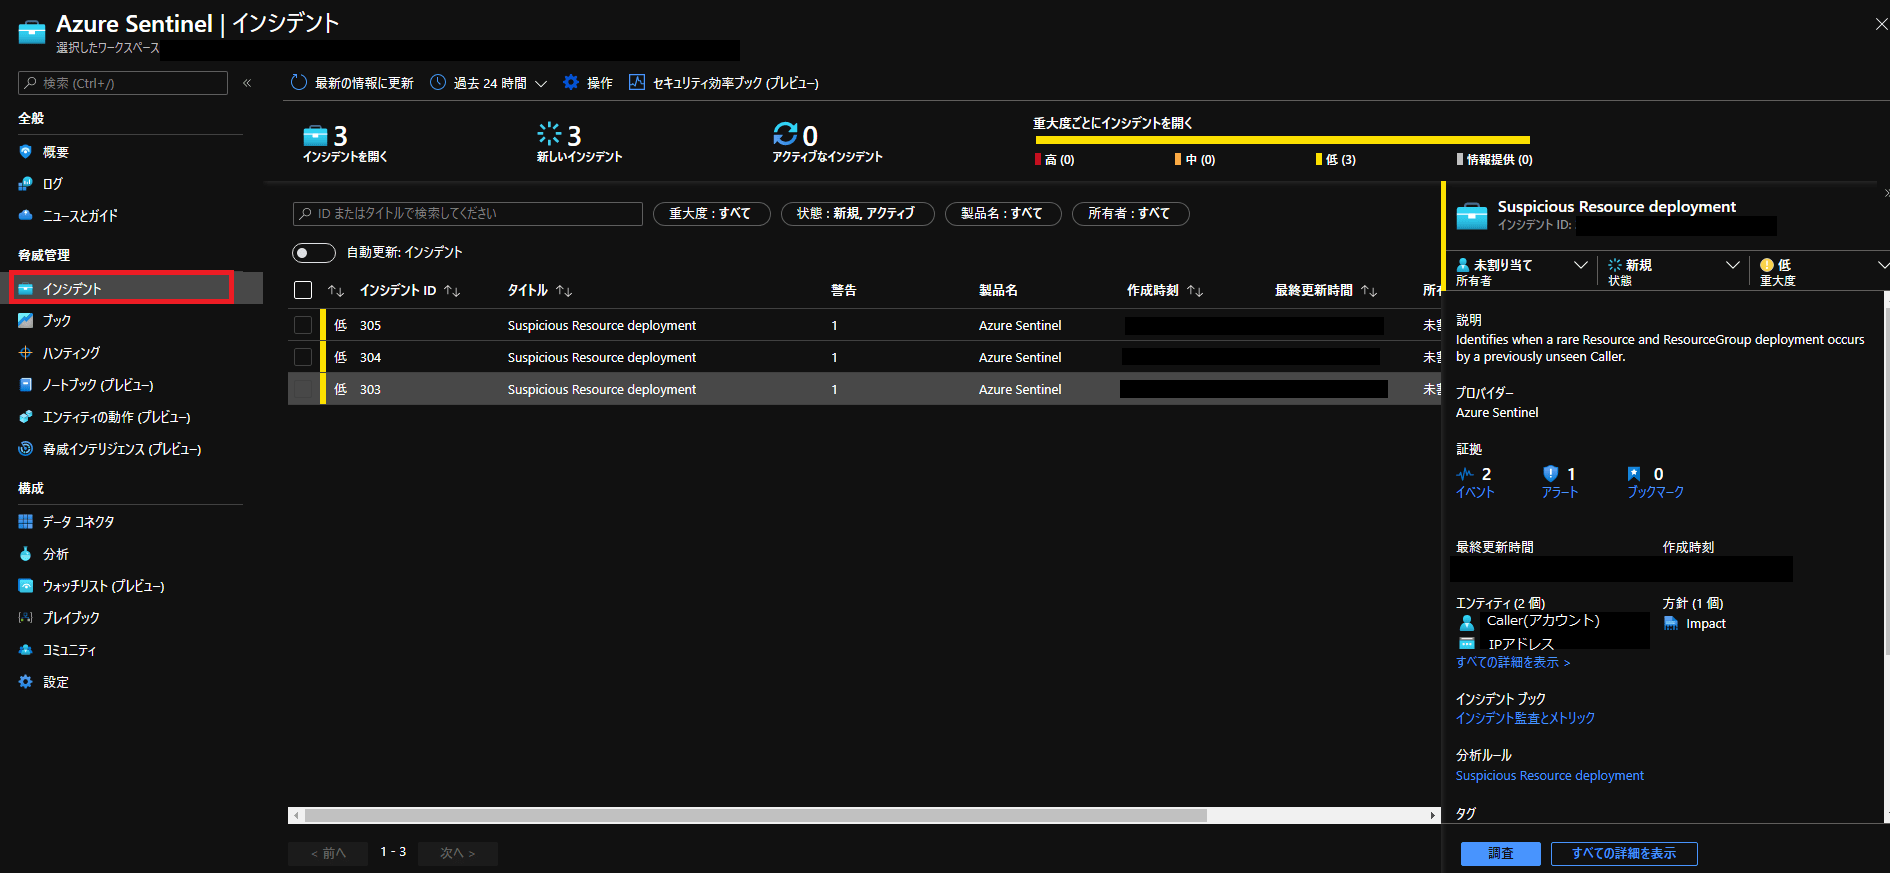Sort by インシデント ID column
The image size is (1890, 873).
point(410,290)
